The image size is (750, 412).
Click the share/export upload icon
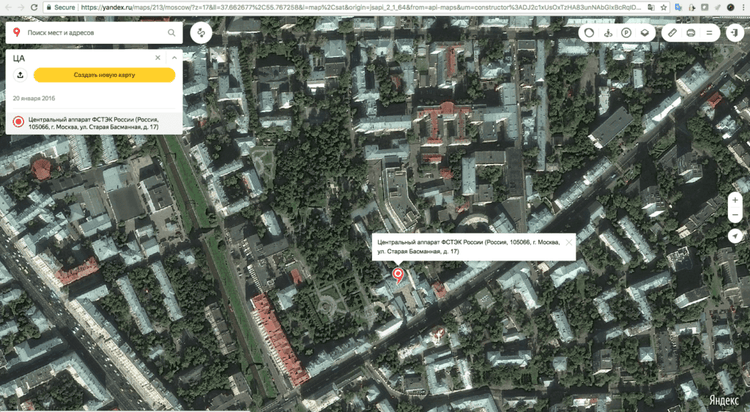19,75
